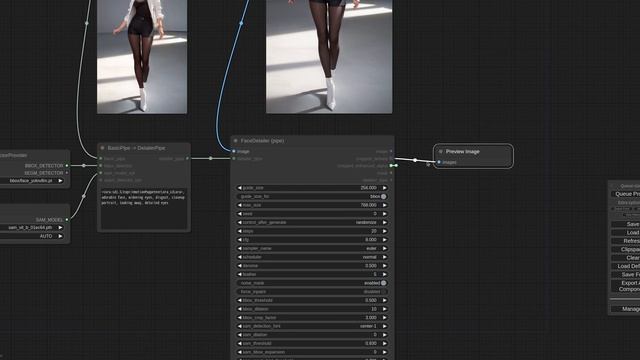This screenshot has width=640, height=360.
Task: Next option arrow for sampler_name
Action: (x=384, y=248)
